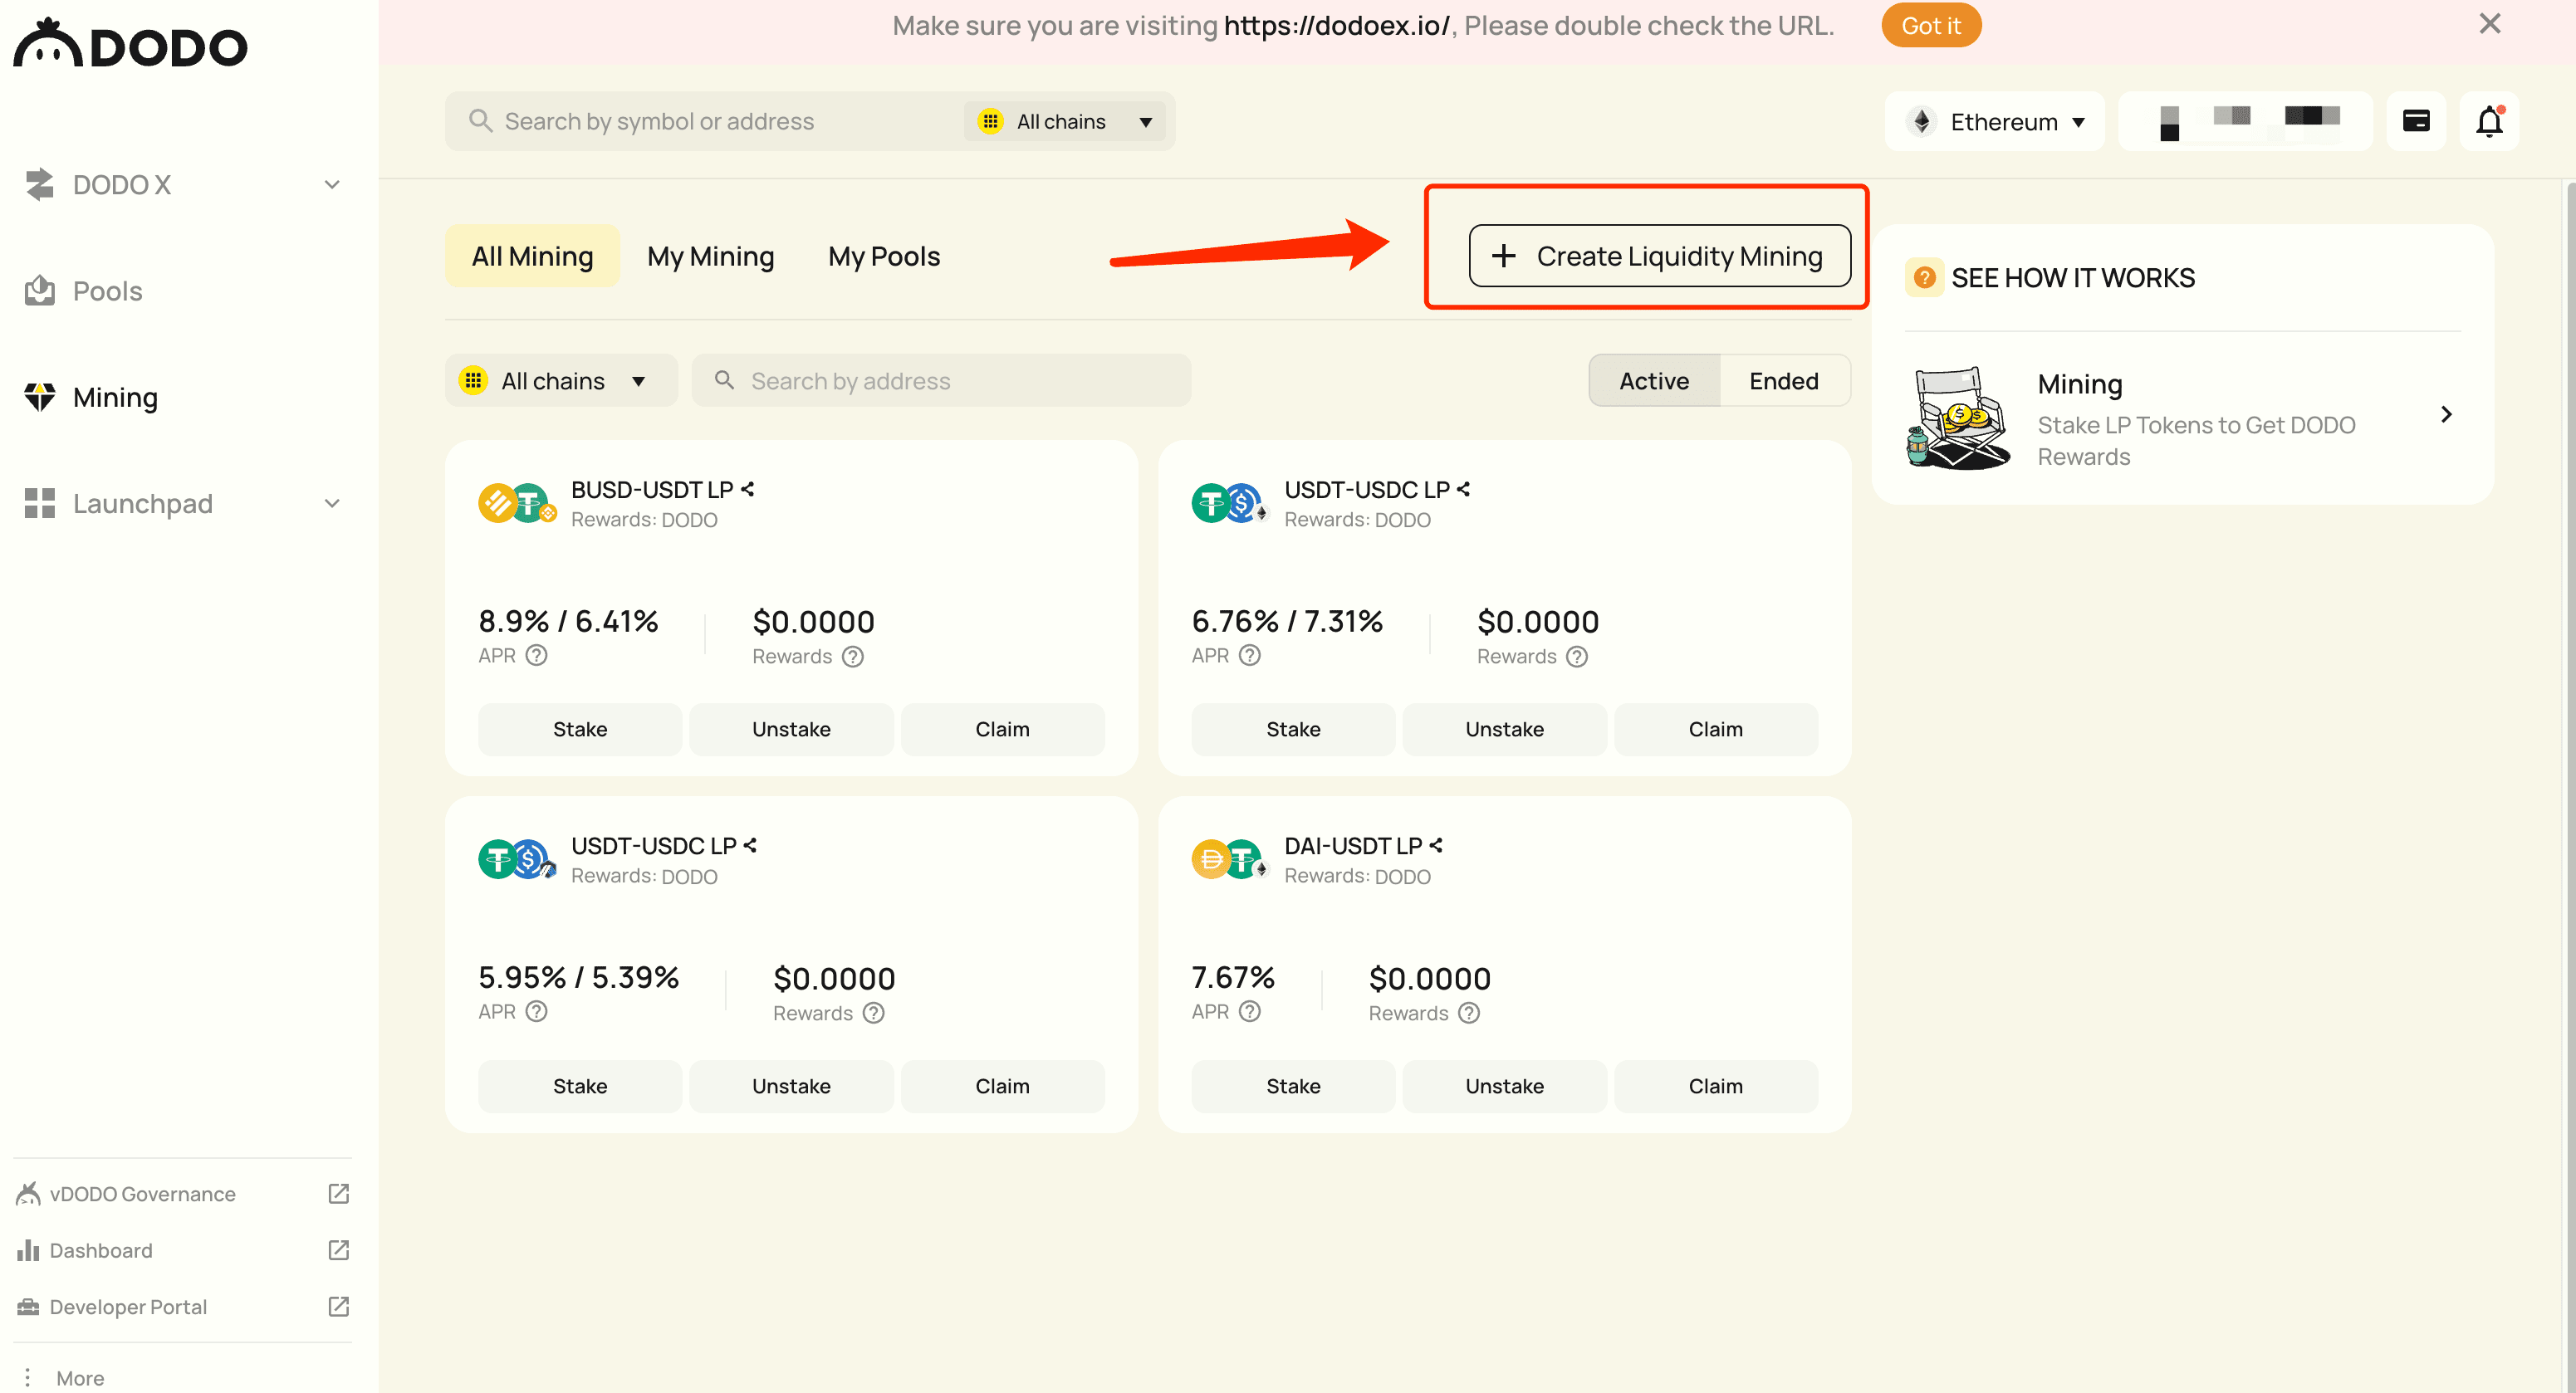Click the More dots icon in sidebar
This screenshot has width=2576, height=1393.
click(x=28, y=1377)
